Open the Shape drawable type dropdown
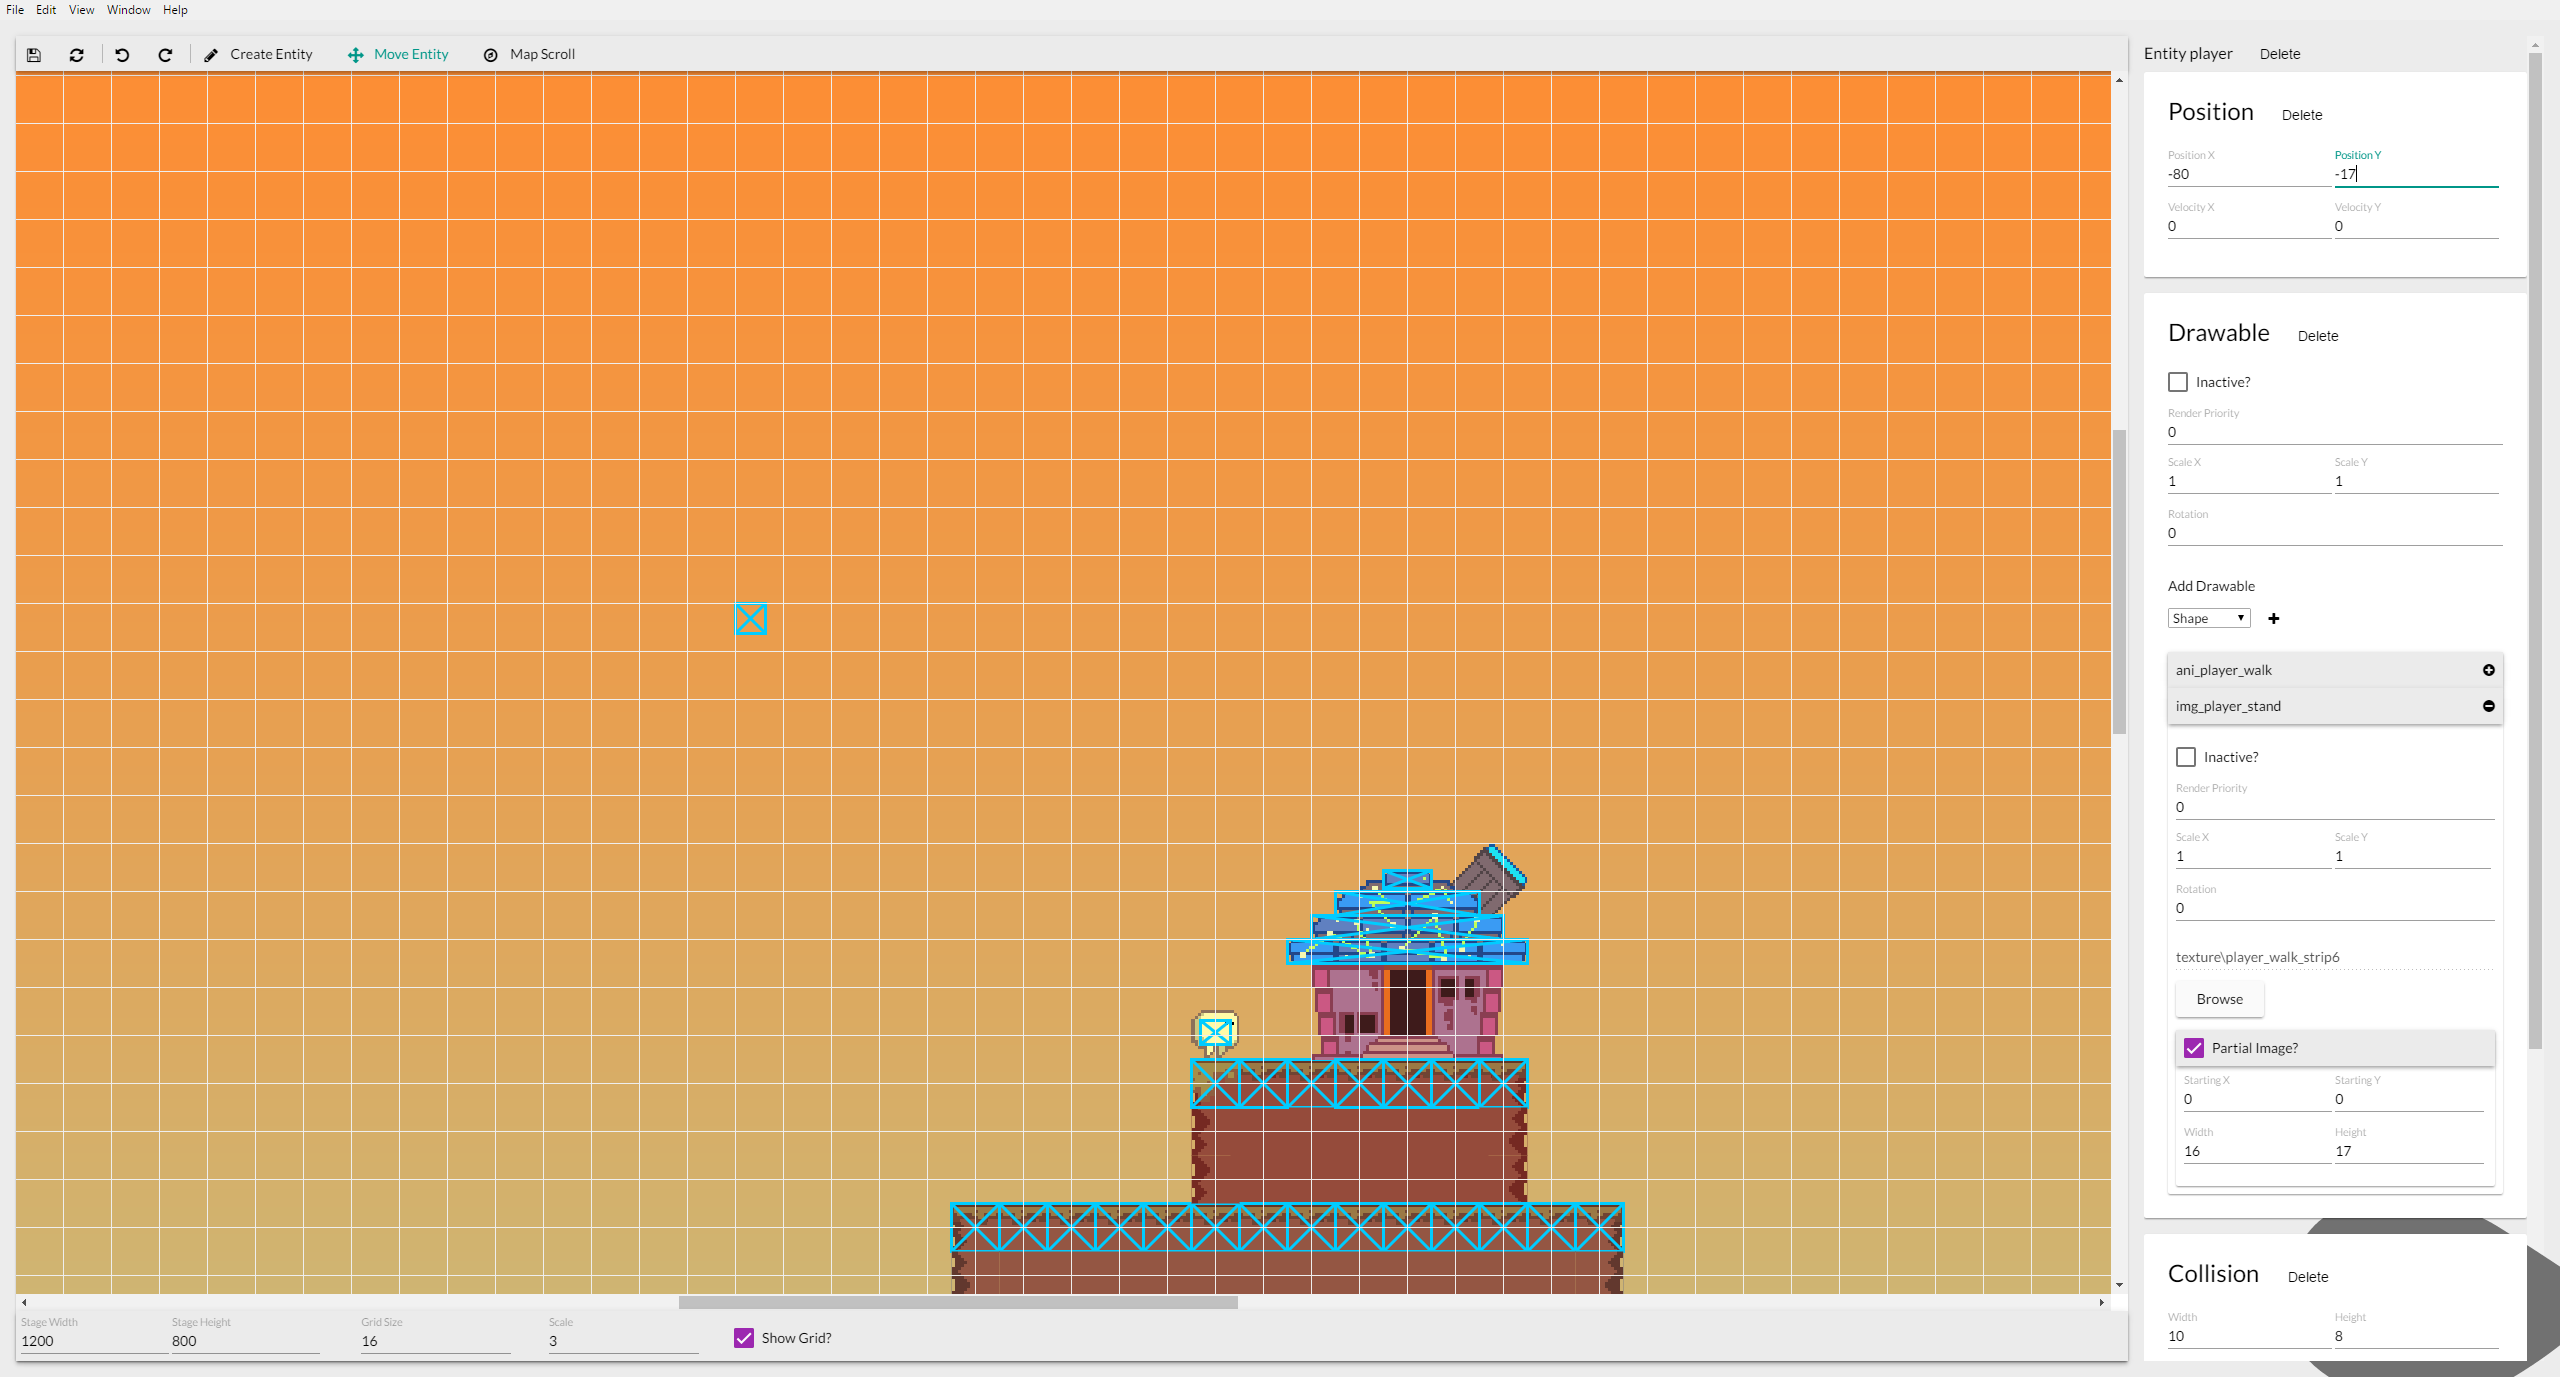Screen dimensions: 2560x1377 (2208, 619)
